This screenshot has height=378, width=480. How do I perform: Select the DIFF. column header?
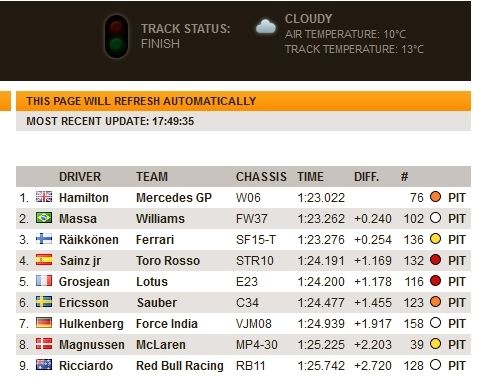366,177
